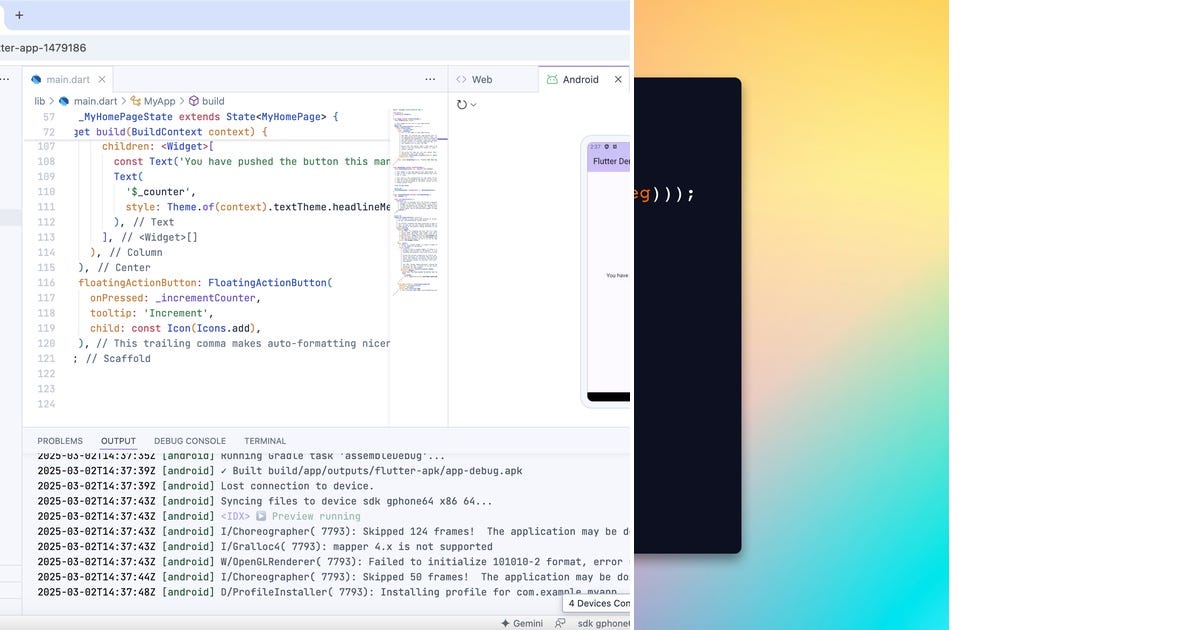Screen dimensions: 1200x630
Task: Click the sticky header line 72 build(BuildContext context)
Action: (x=170, y=132)
